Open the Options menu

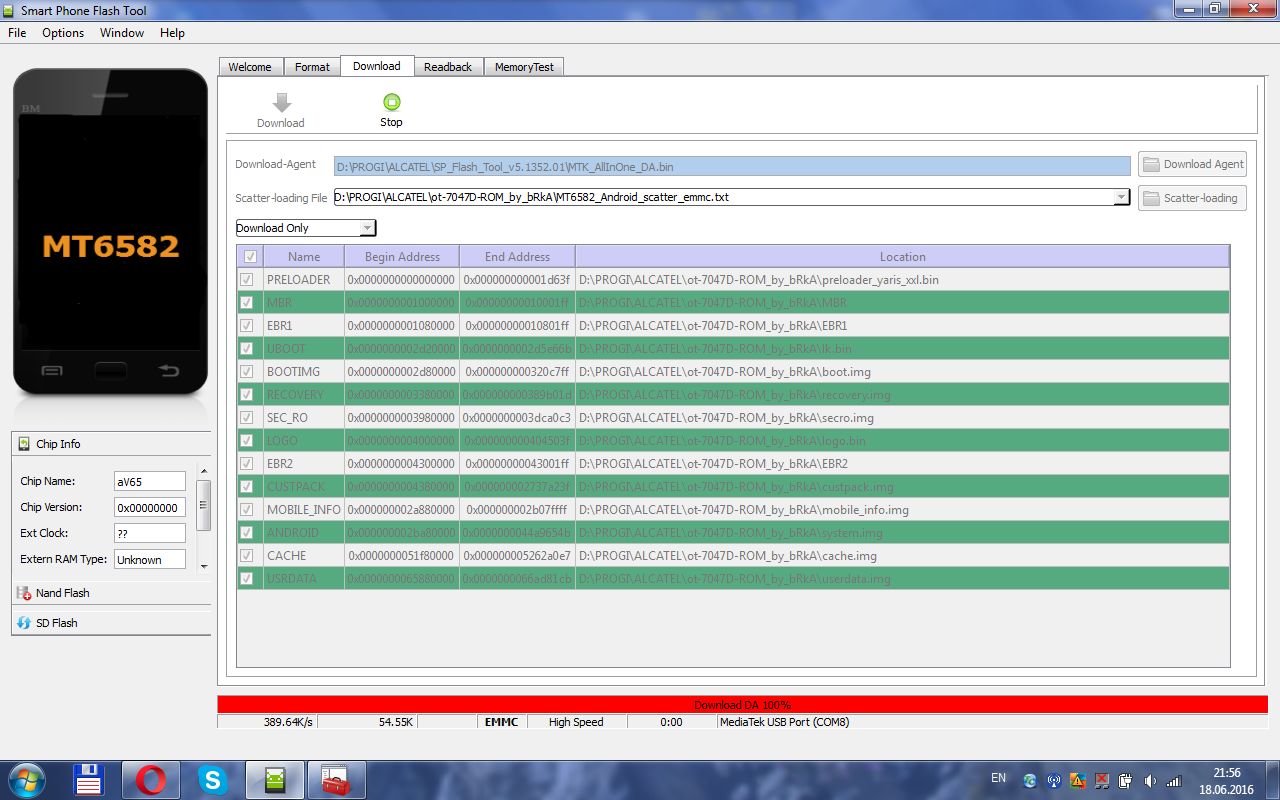(x=63, y=33)
